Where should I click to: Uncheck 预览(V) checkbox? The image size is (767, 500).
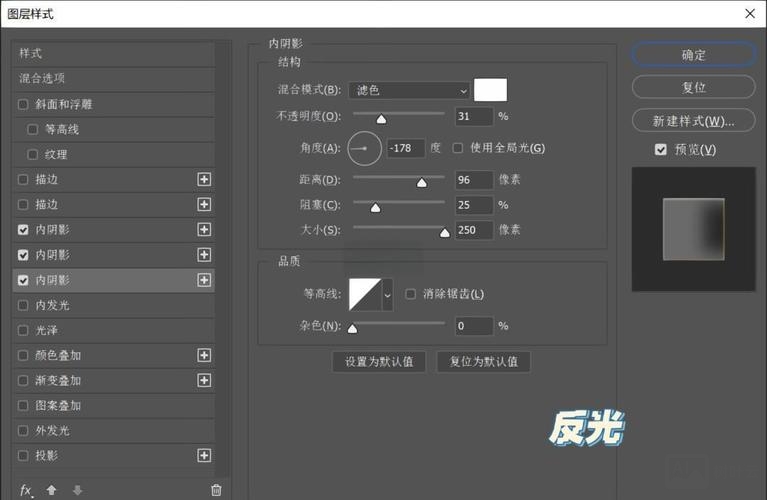point(660,149)
